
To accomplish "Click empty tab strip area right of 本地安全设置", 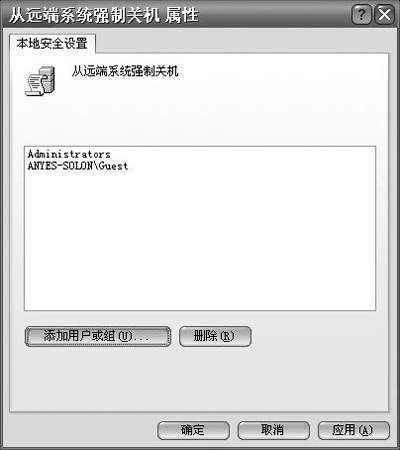I will pos(240,43).
